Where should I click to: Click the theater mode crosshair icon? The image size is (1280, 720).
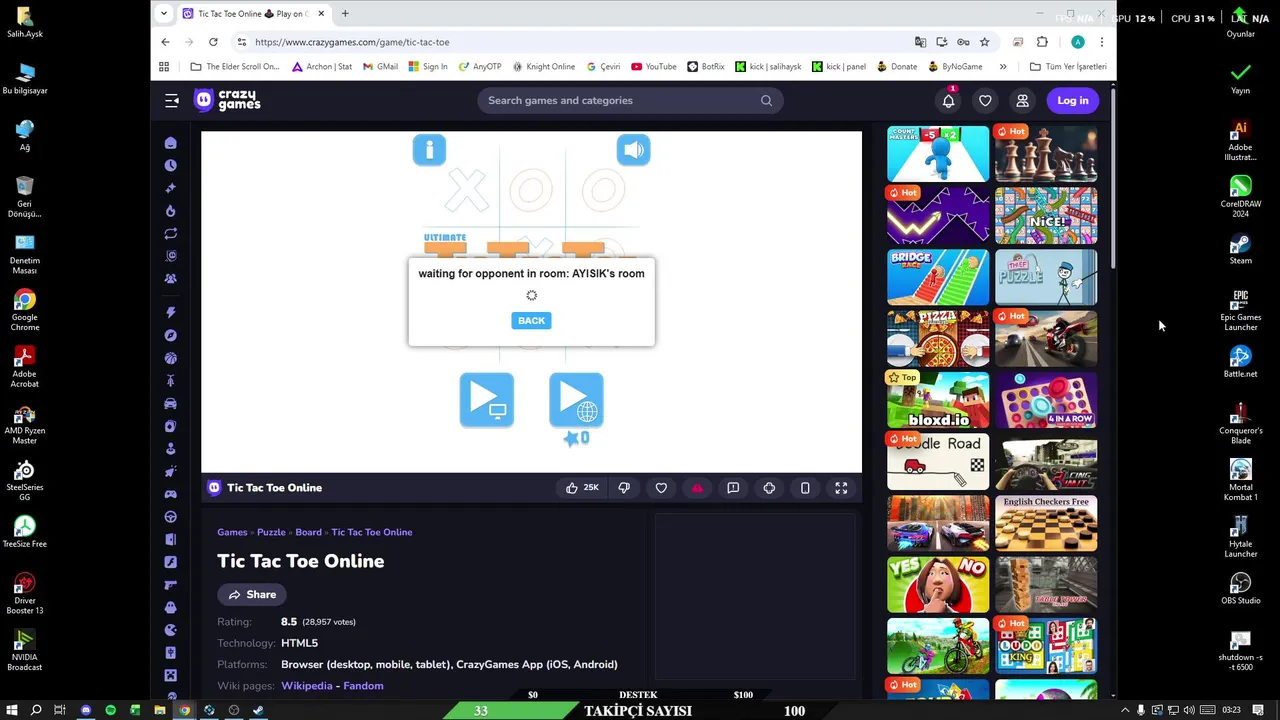[x=769, y=488]
